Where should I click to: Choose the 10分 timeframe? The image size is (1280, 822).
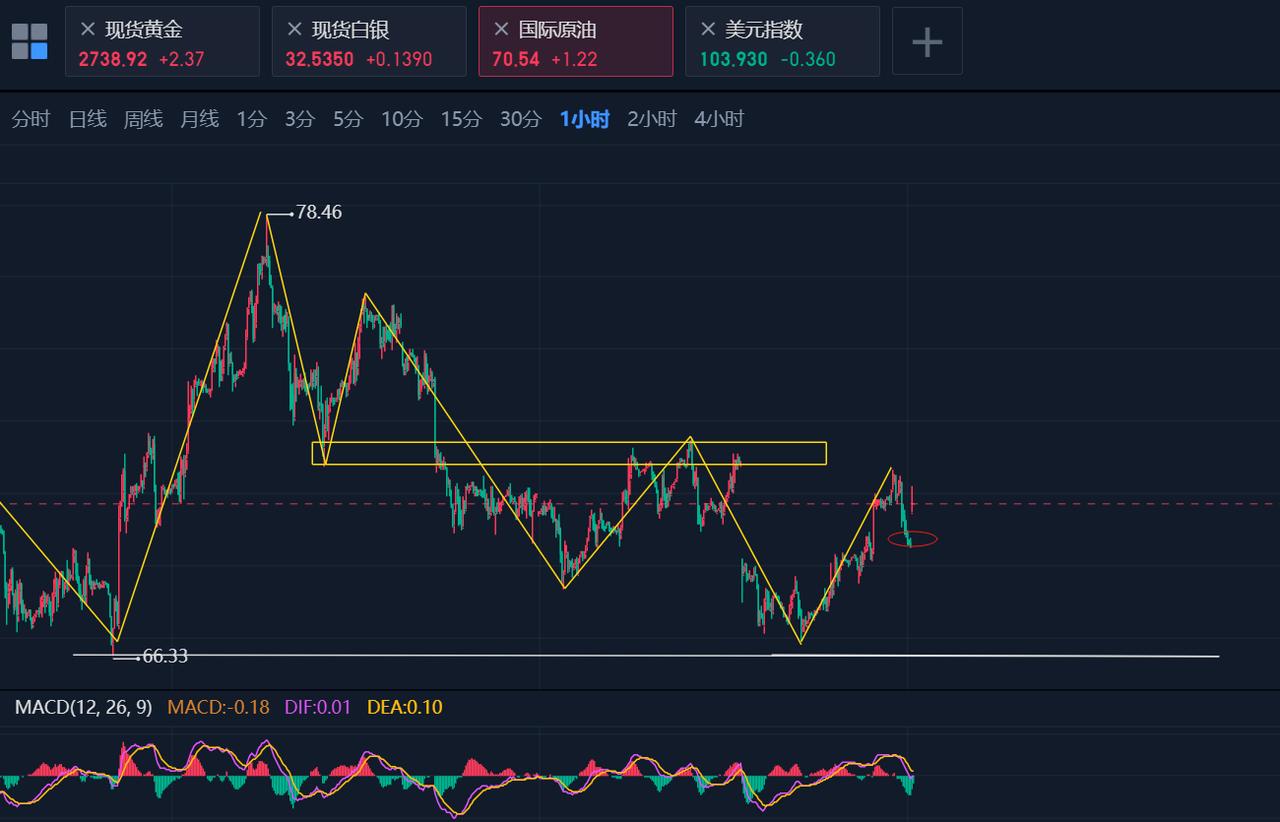click(402, 119)
